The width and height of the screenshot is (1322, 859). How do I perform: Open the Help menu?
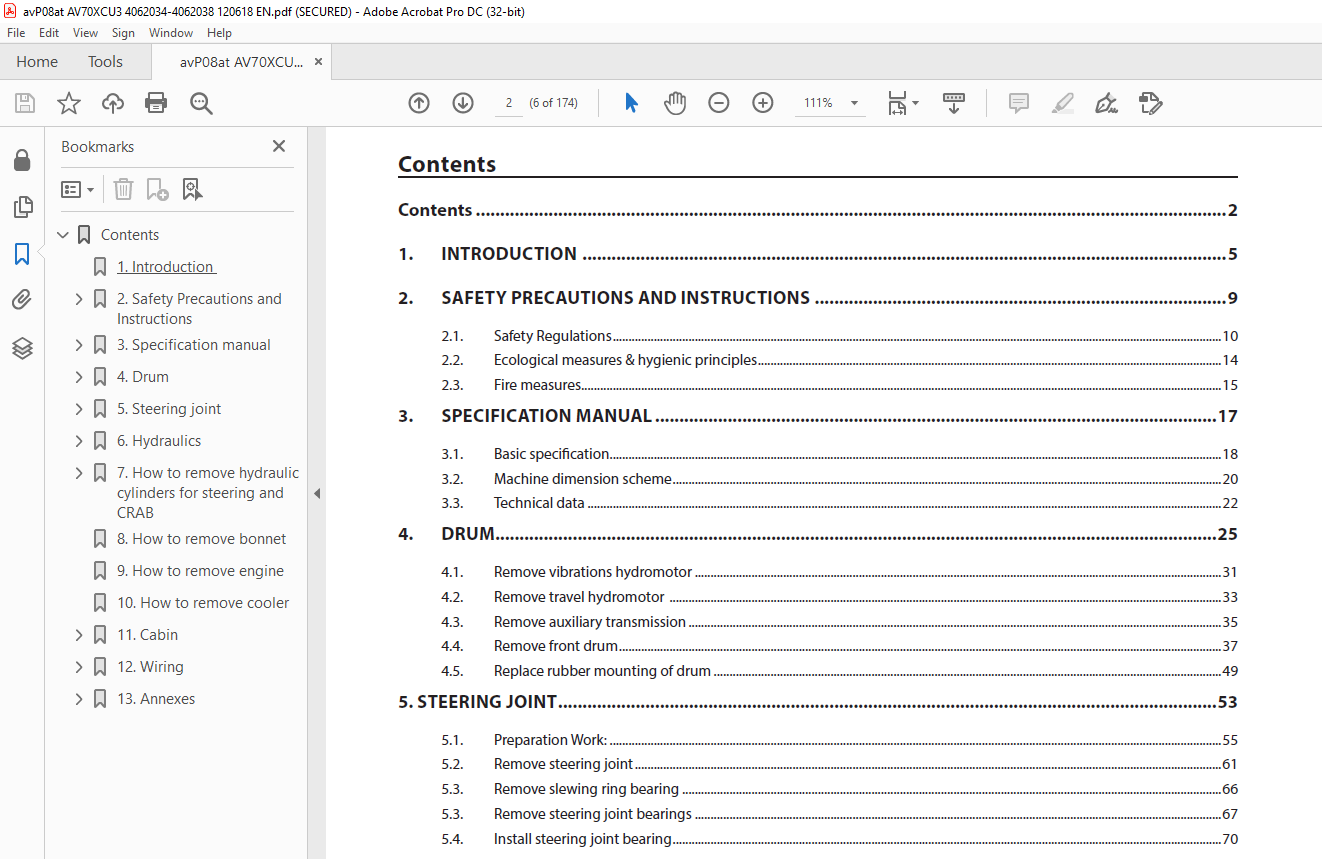(x=219, y=33)
